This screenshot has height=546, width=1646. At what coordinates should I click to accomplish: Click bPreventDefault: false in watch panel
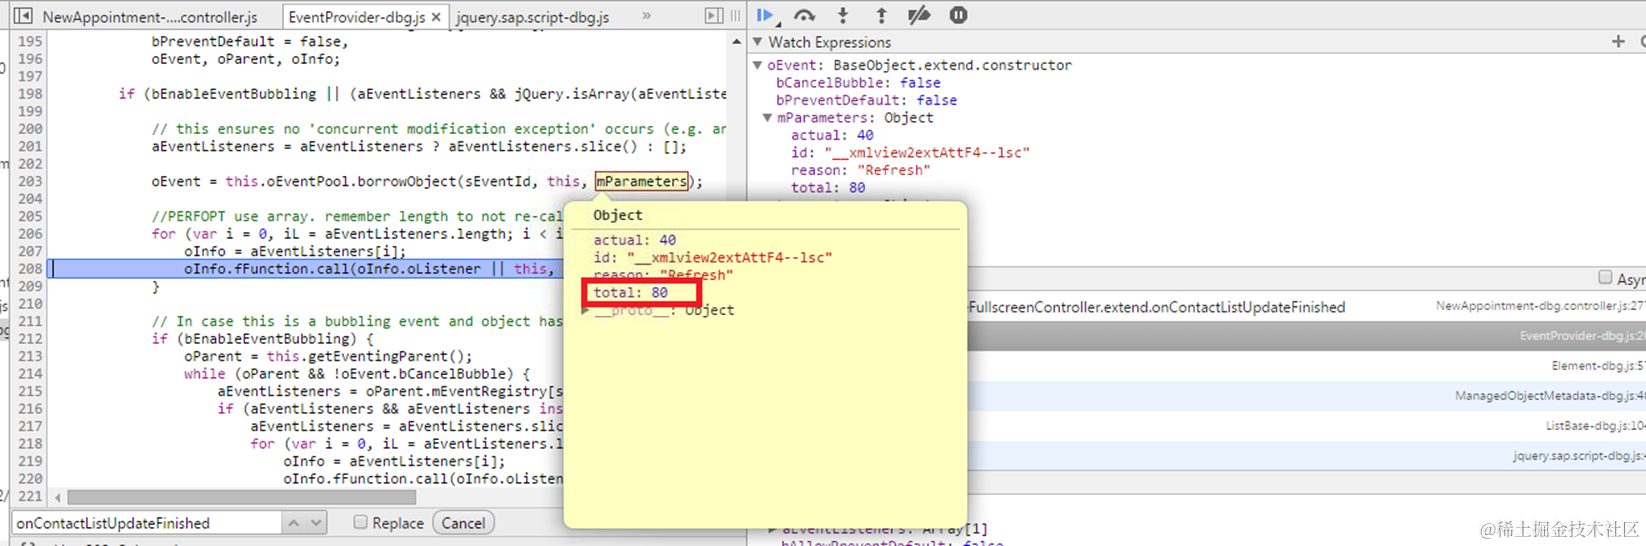click(866, 100)
